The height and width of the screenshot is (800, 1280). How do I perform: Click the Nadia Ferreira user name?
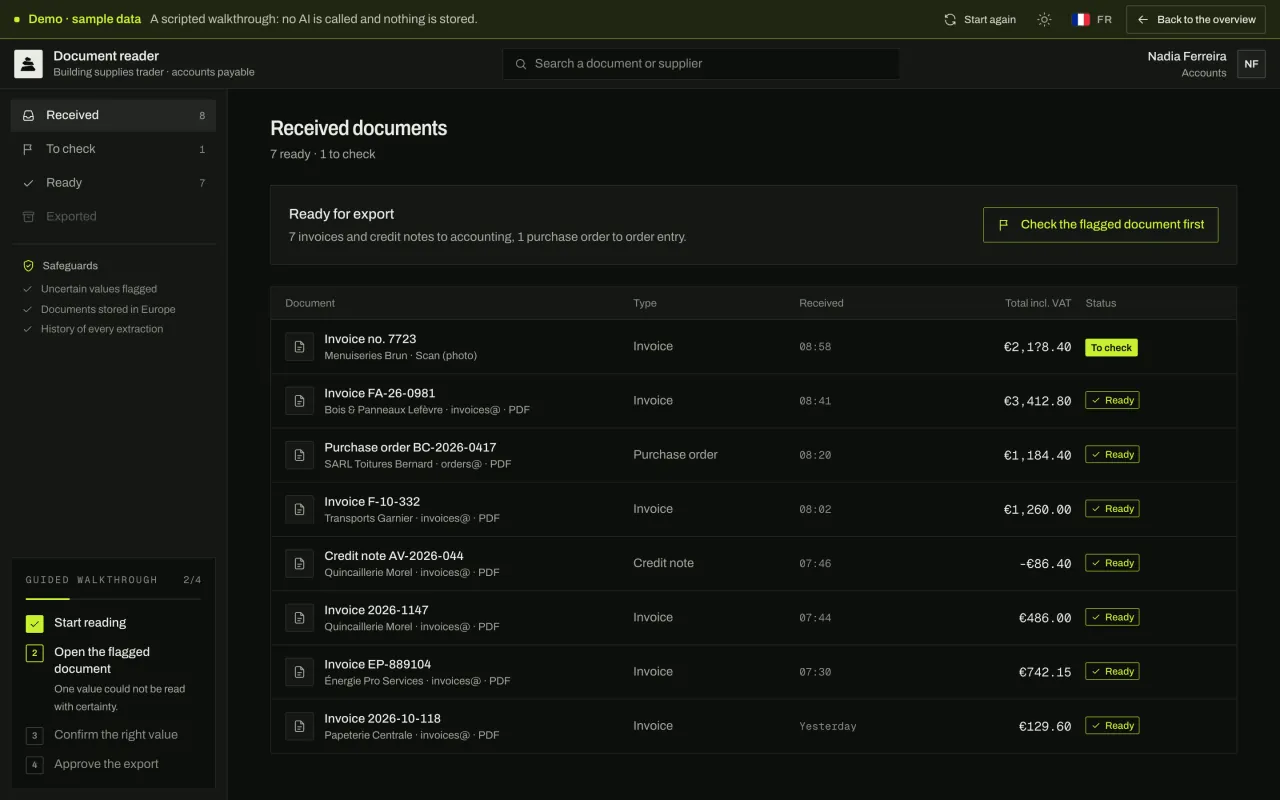pos(1187,56)
